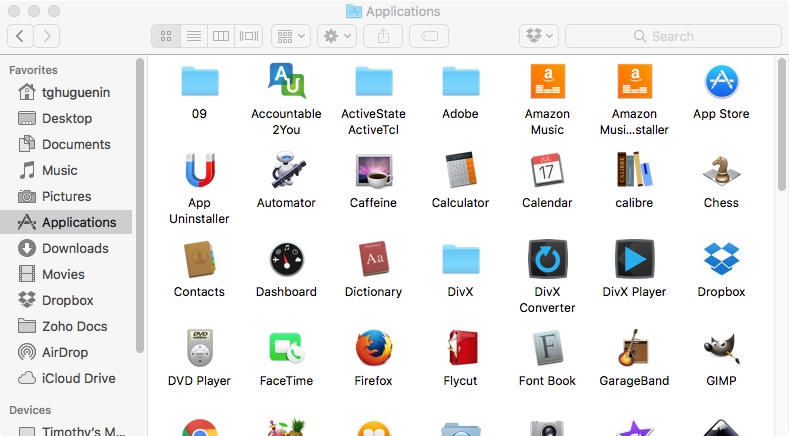Viewport: 789px width, 436px height.
Task: Focus the Search field
Action: [673, 36]
